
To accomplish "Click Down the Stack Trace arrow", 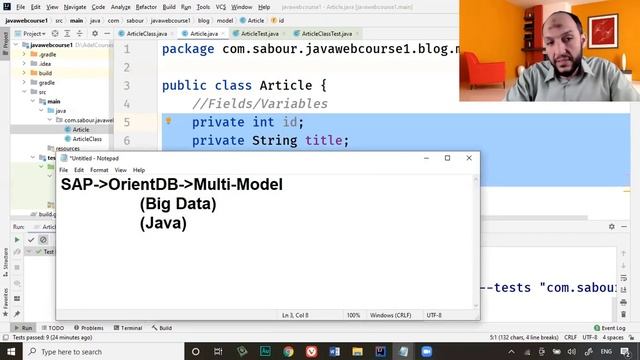I will coord(623,266).
